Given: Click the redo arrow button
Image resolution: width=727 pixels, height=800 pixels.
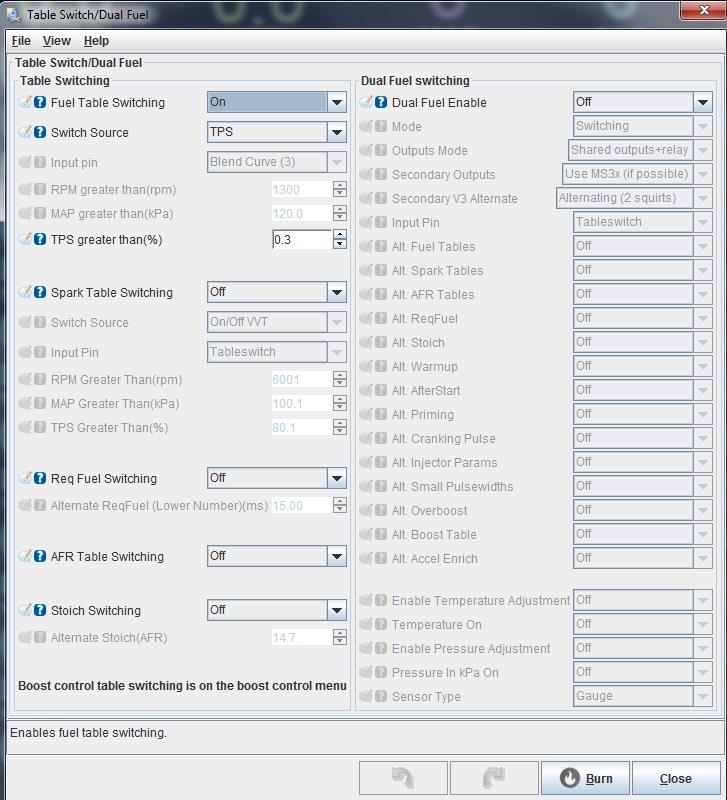Looking at the screenshot, I should coord(494,778).
